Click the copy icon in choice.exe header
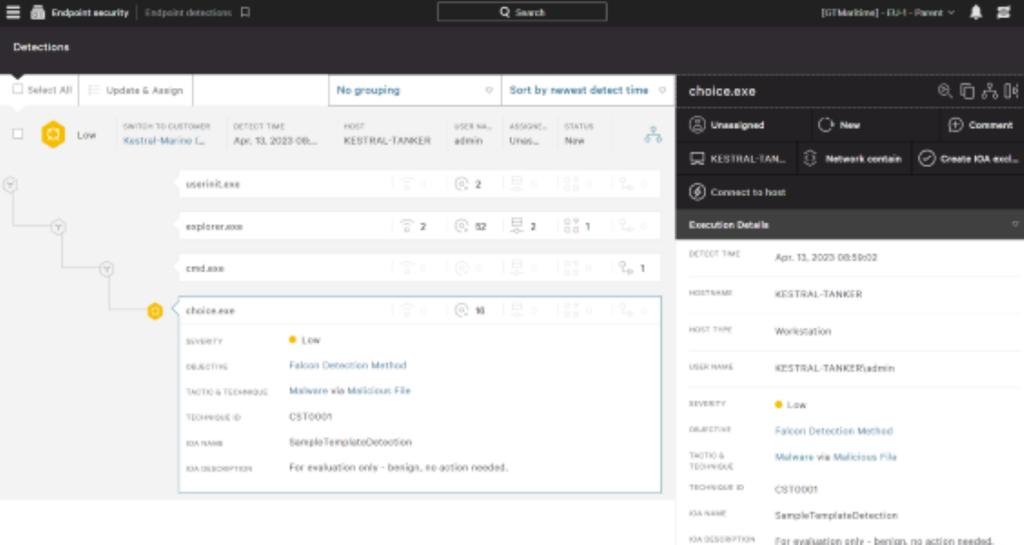The width and height of the screenshot is (1024, 545). [x=967, y=91]
